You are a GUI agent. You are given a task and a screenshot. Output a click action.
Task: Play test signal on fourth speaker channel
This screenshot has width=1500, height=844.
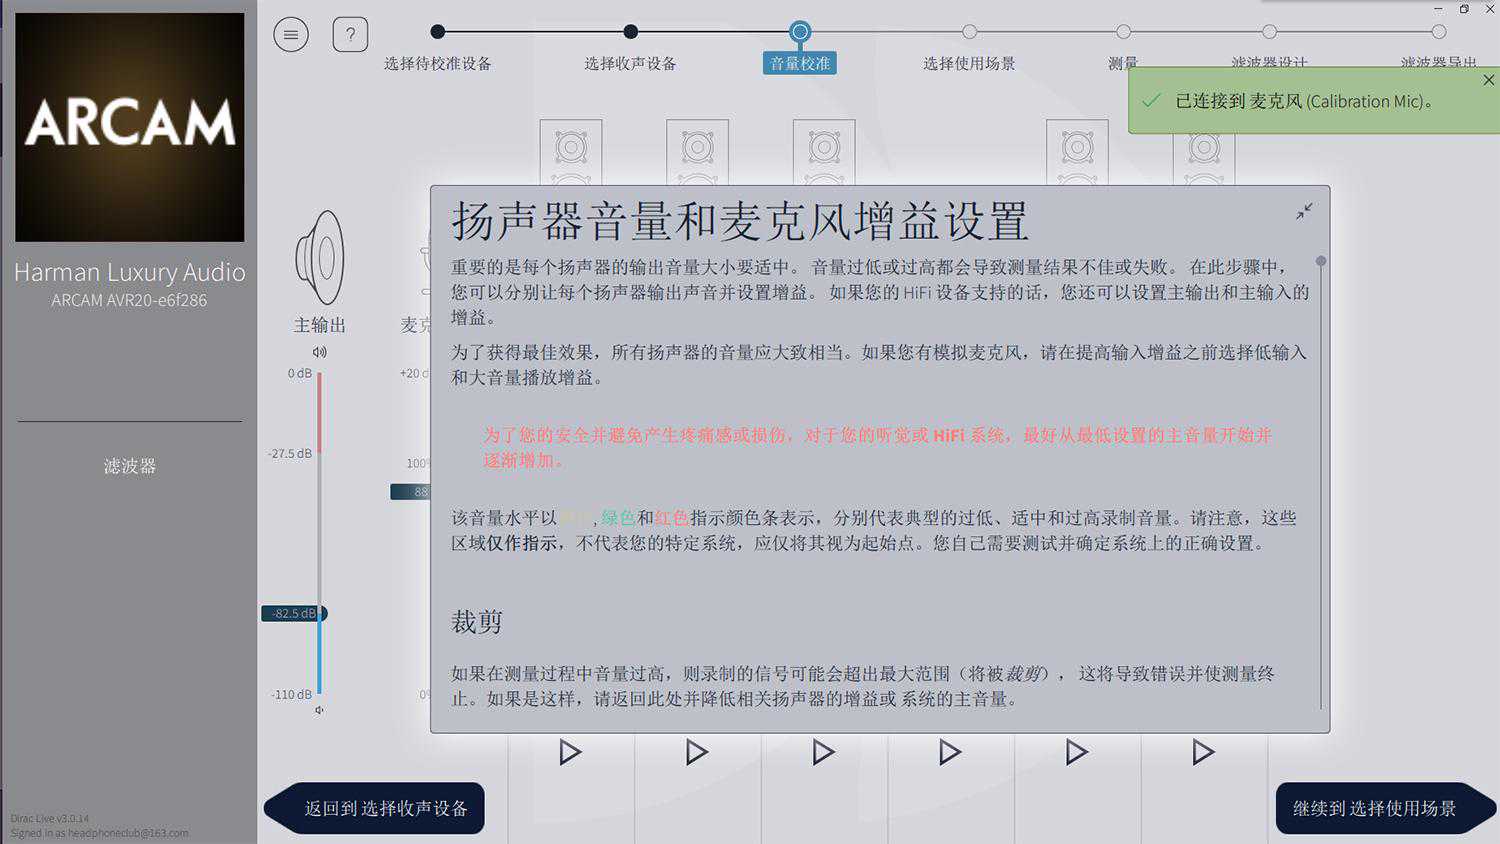pyautogui.click(x=950, y=752)
